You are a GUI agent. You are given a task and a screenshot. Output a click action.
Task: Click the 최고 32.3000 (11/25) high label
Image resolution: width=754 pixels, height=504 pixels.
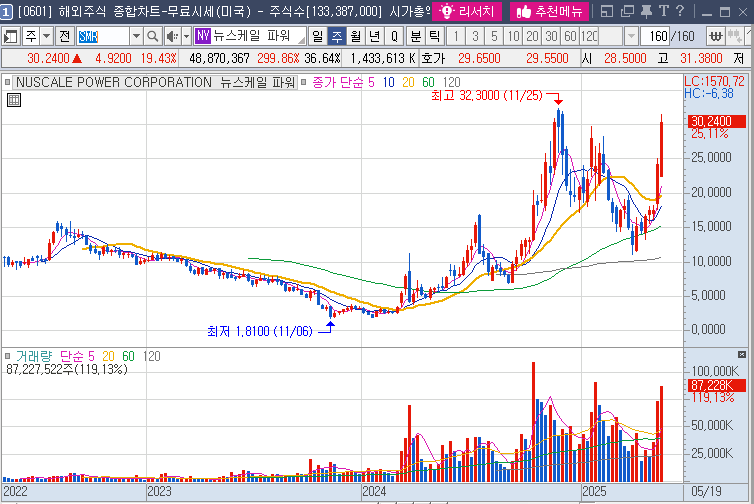click(x=487, y=95)
